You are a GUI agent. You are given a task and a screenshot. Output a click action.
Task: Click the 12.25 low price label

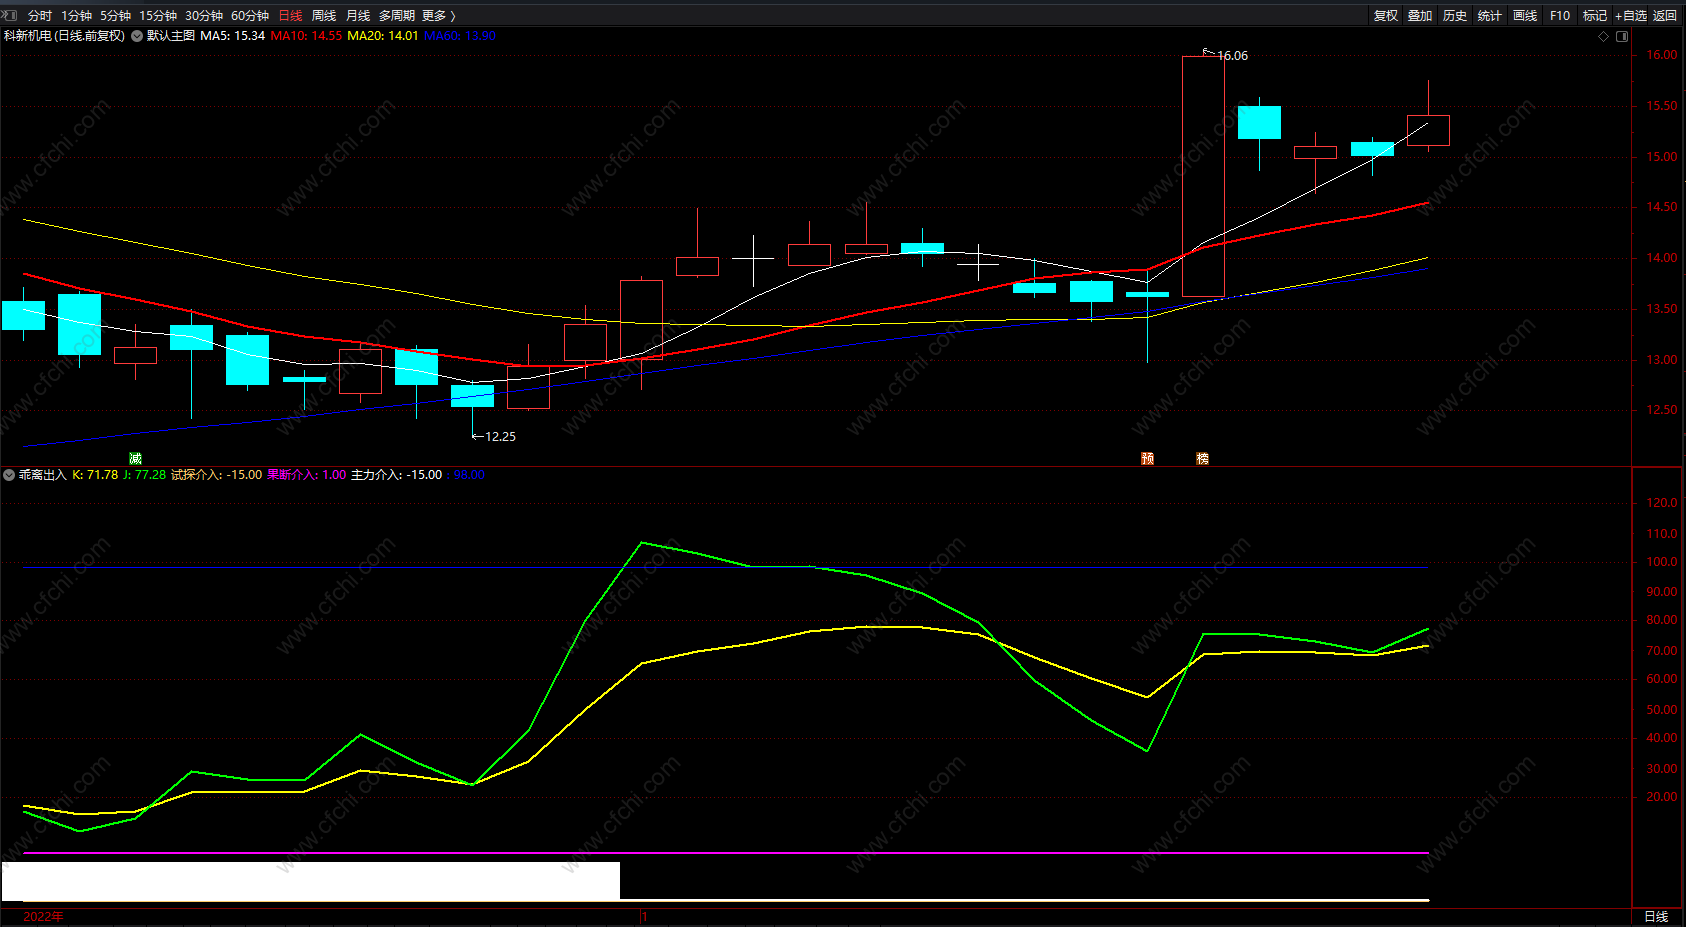(x=501, y=437)
